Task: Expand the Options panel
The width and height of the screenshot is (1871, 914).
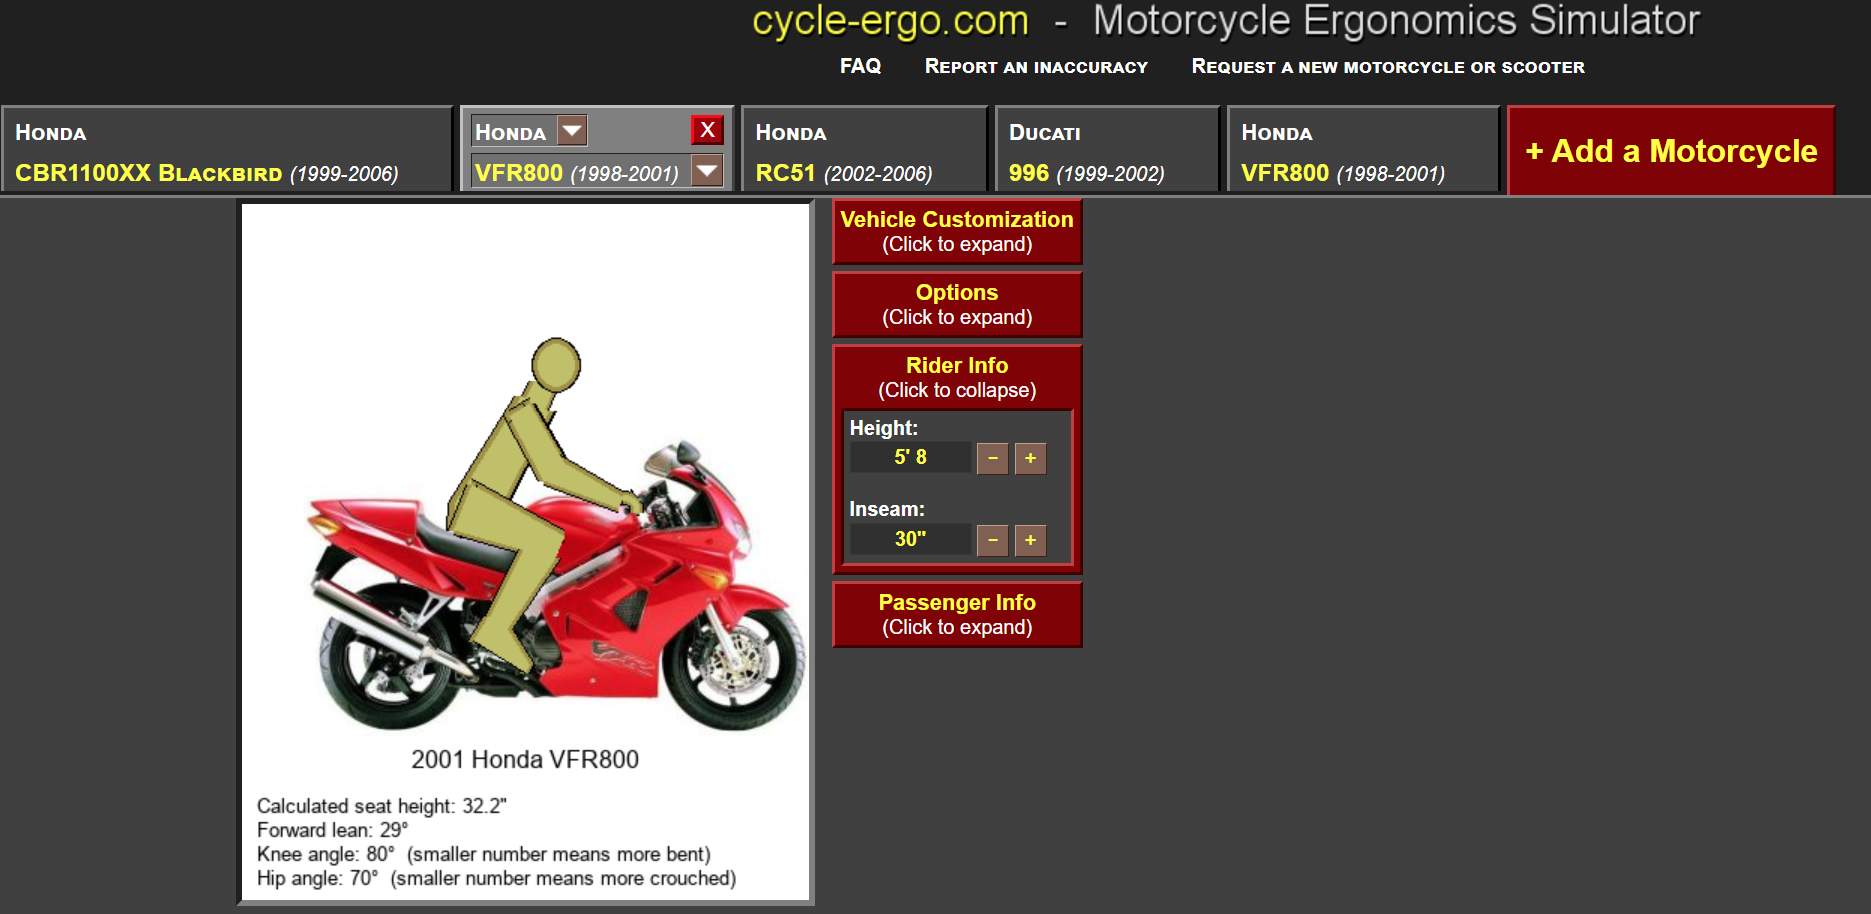Action: tap(957, 304)
